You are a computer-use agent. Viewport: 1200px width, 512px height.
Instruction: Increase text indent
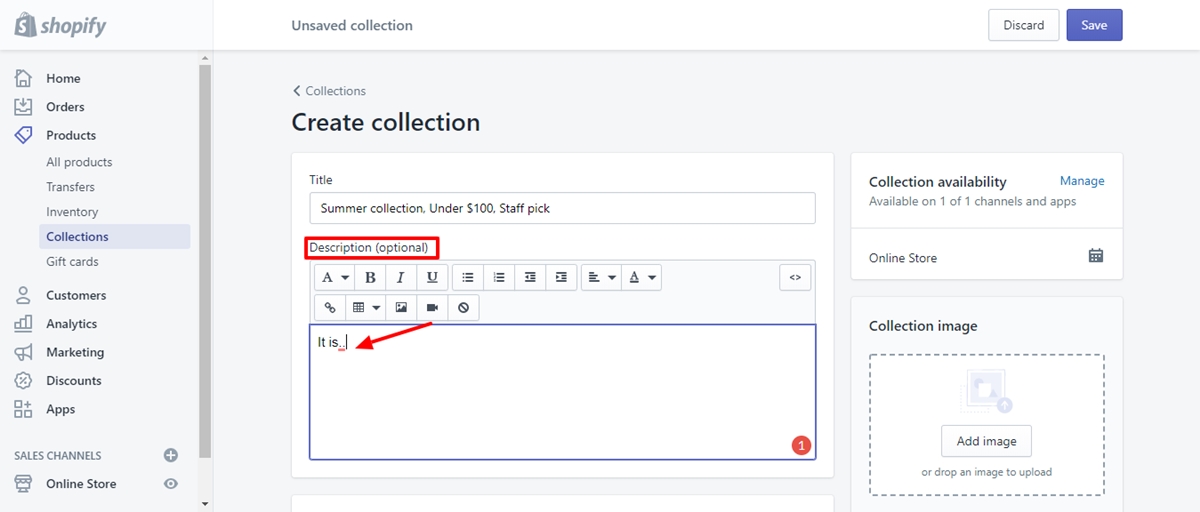(x=561, y=277)
